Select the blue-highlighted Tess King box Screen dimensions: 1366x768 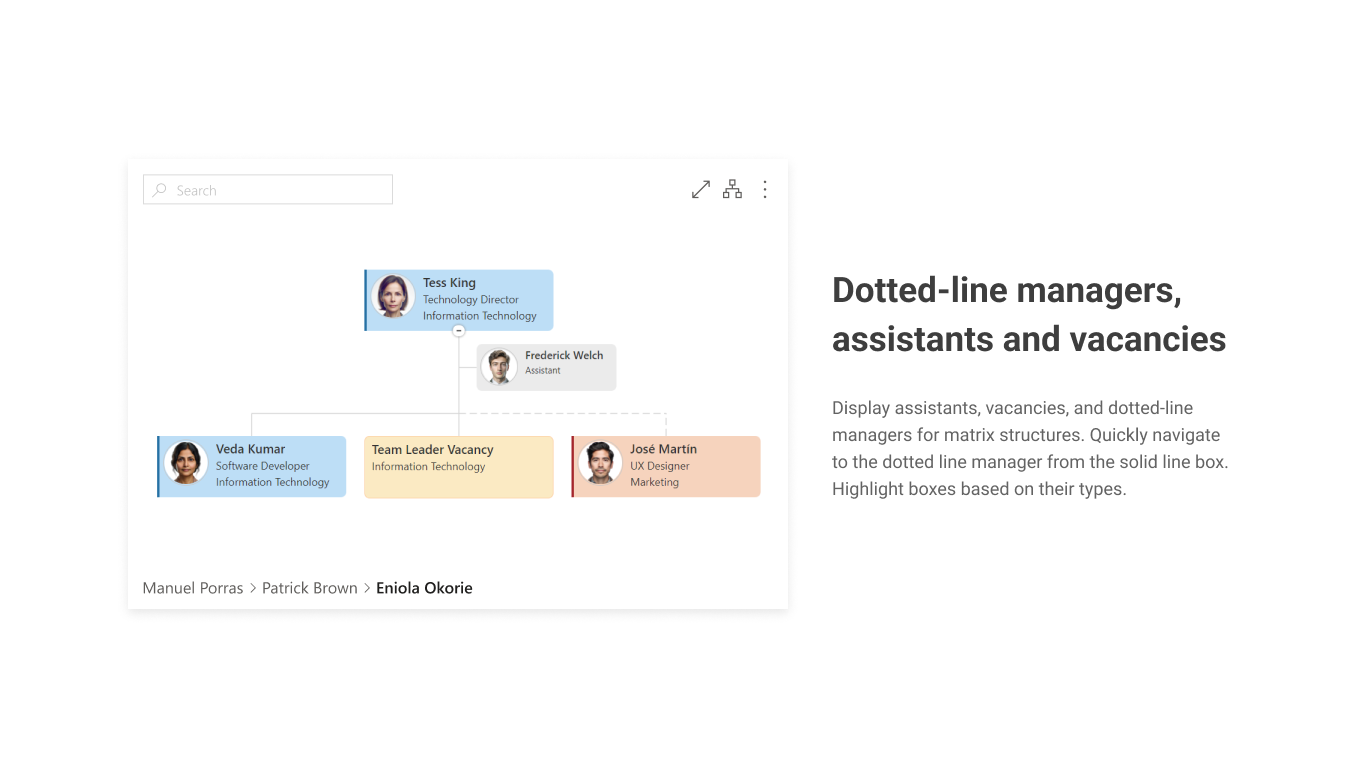[x=458, y=299]
